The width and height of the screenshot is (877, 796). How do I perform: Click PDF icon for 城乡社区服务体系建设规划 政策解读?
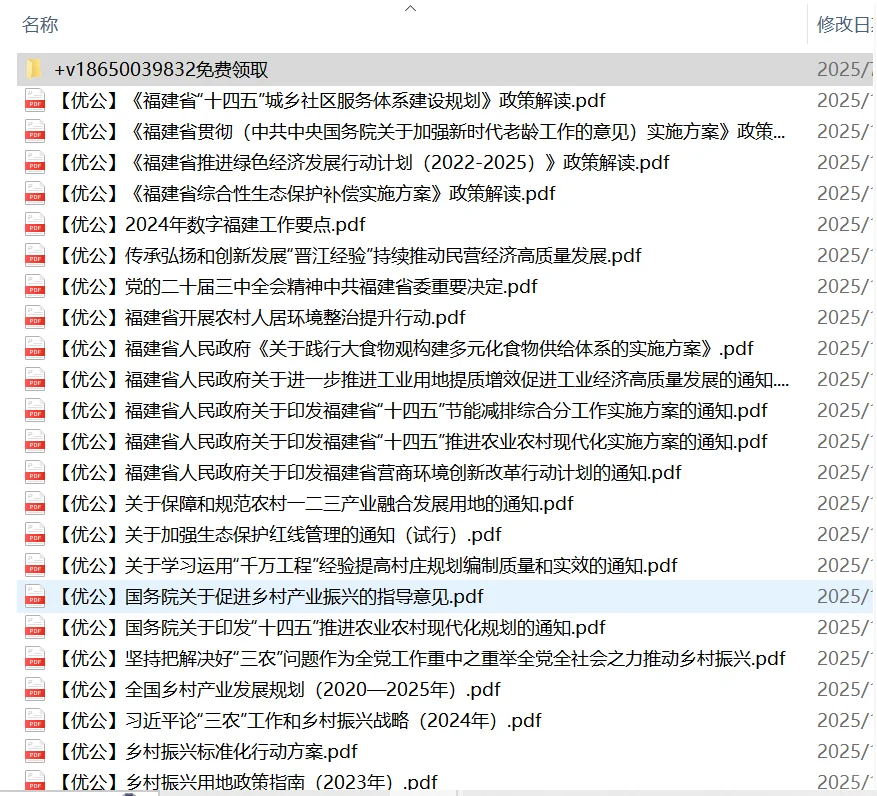tap(35, 101)
